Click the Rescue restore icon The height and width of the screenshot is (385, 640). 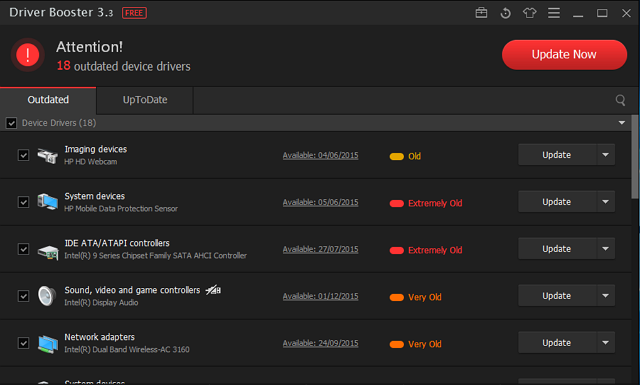(505, 13)
